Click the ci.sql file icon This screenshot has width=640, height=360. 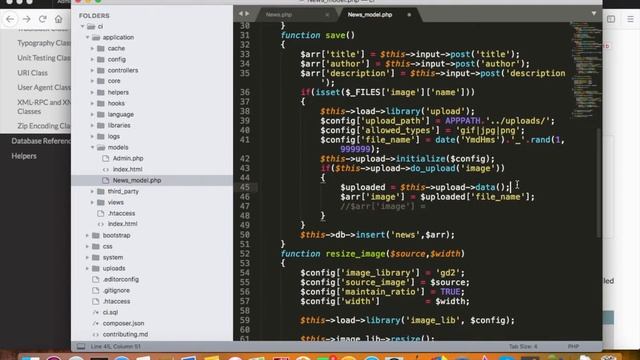96,312
